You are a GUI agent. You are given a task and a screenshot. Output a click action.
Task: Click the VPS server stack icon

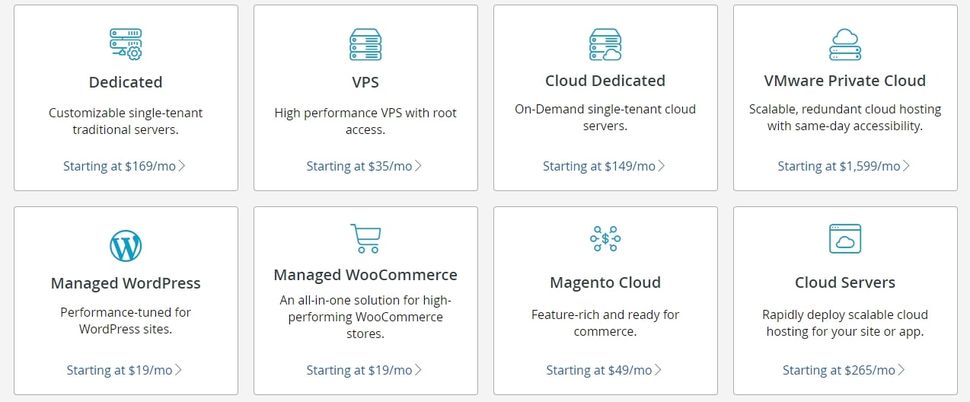pyautogui.click(x=365, y=45)
